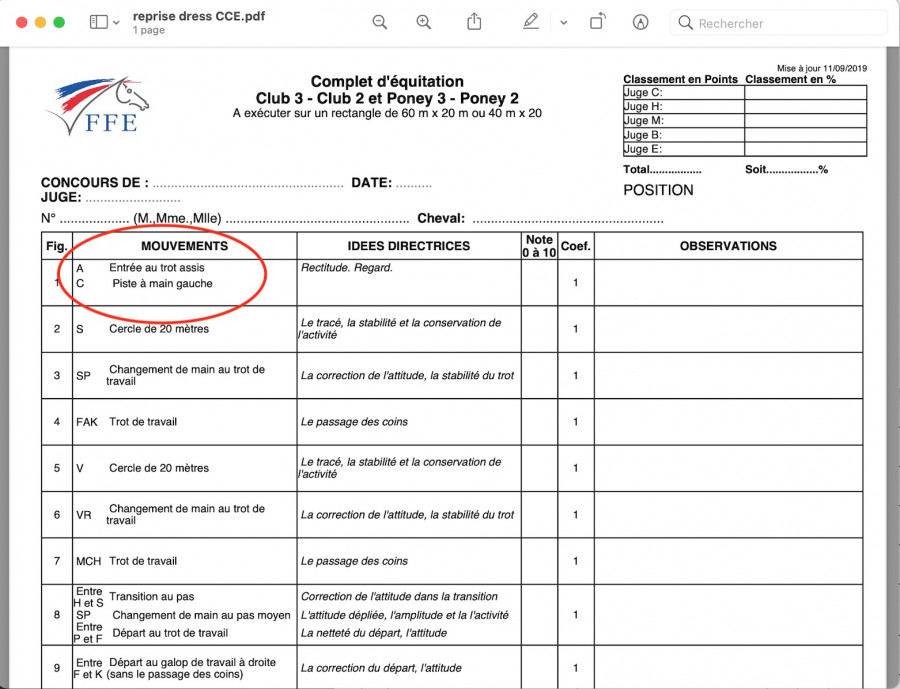Click the reprise dress CCE.pdf title
900x689 pixels.
coord(199,16)
